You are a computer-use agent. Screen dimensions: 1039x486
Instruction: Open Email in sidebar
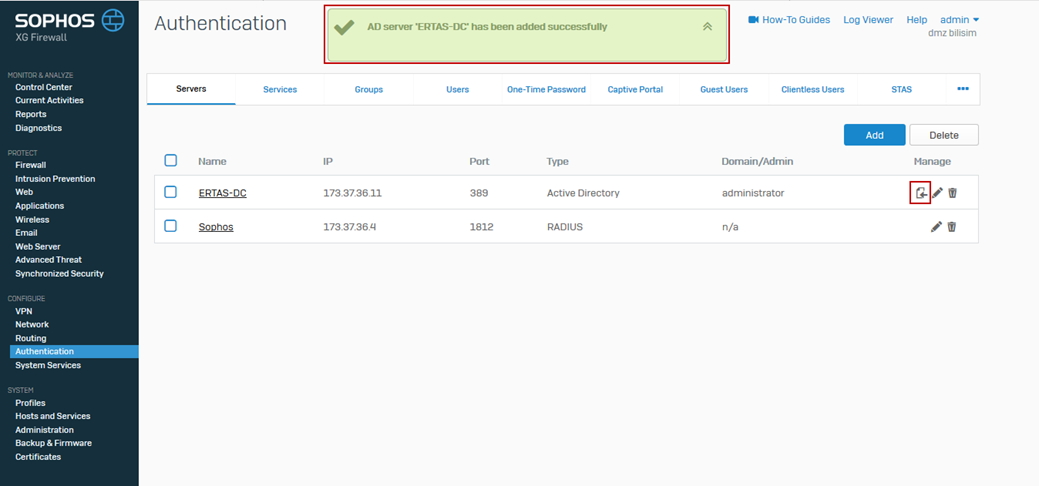[27, 233]
